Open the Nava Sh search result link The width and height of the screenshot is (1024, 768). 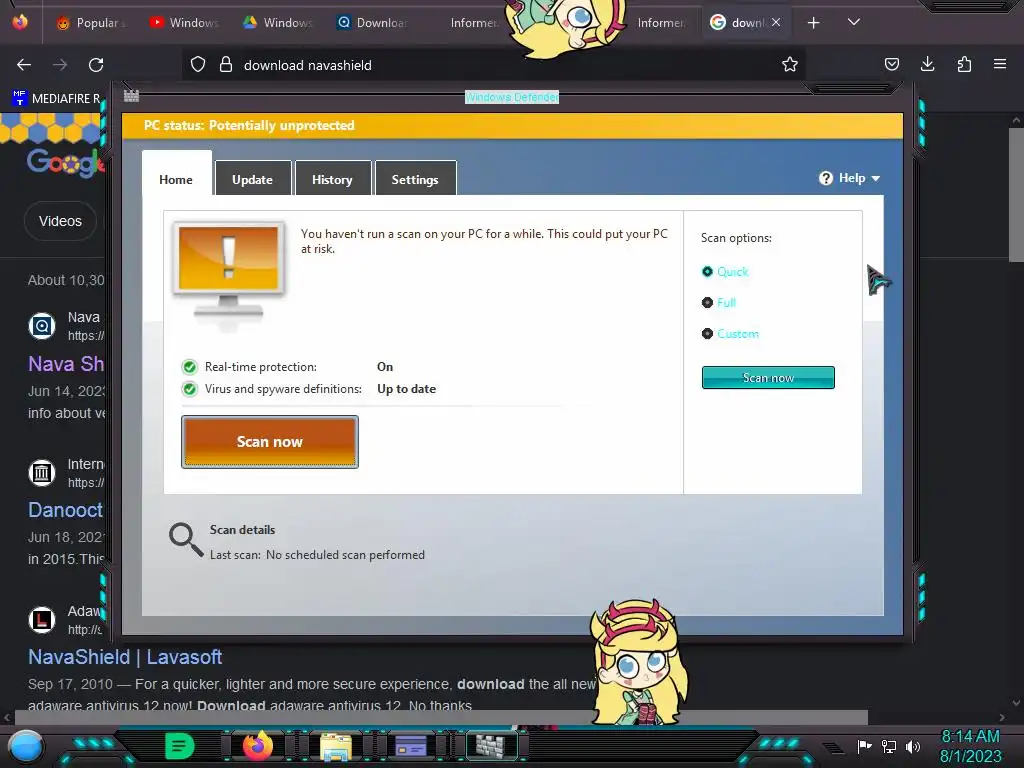click(66, 364)
